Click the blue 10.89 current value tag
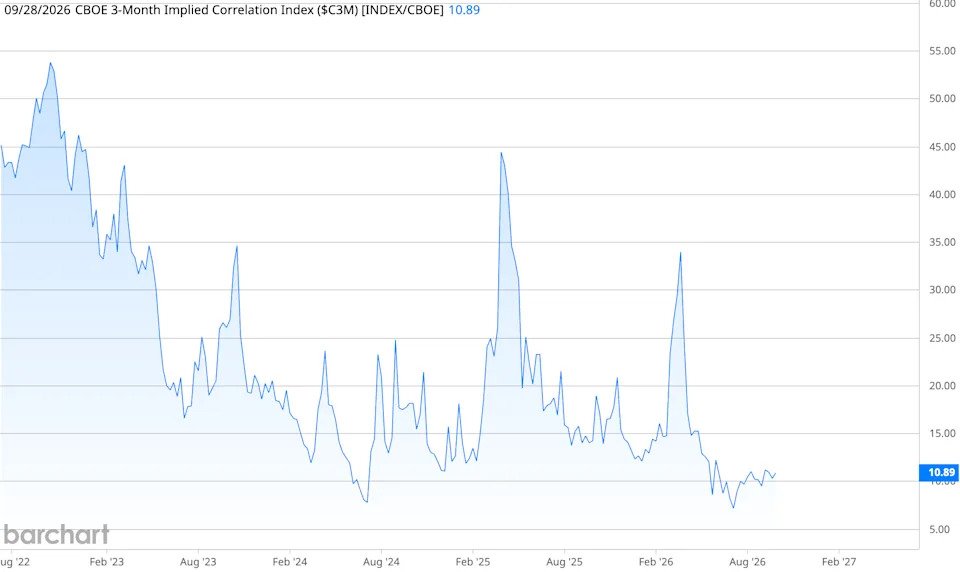The width and height of the screenshot is (960, 572). point(940,472)
